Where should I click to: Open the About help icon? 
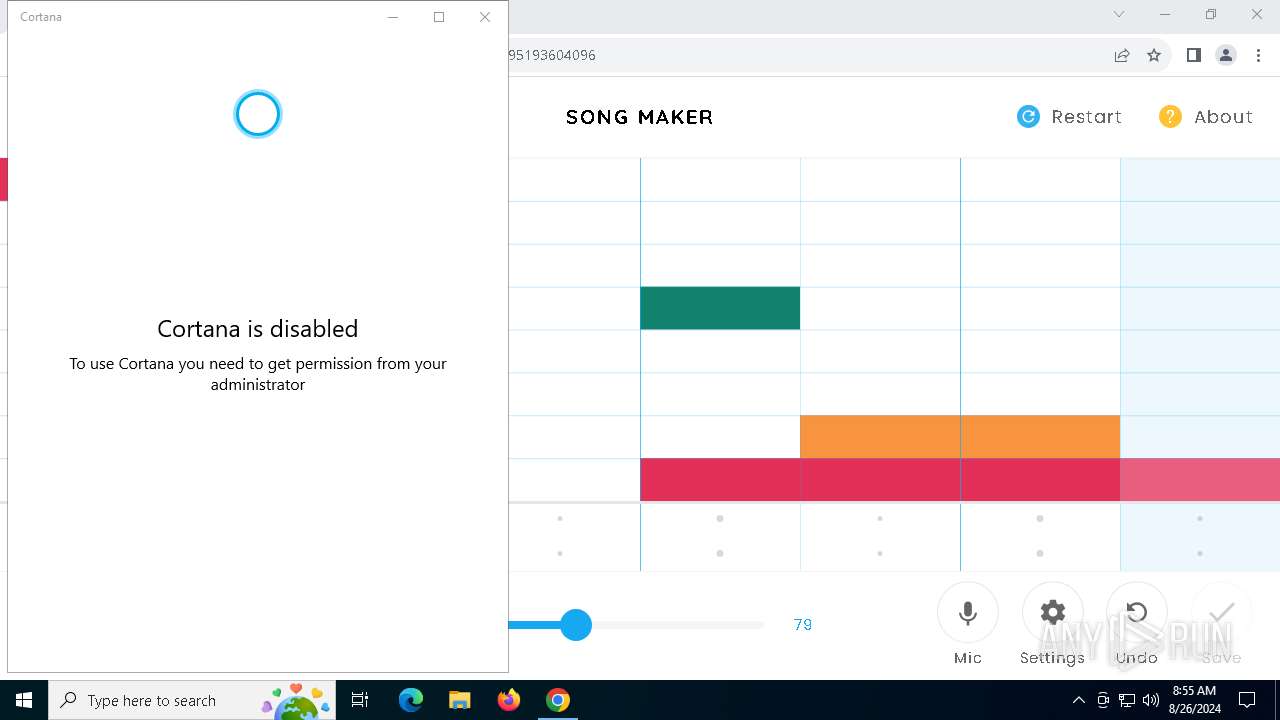click(1170, 117)
